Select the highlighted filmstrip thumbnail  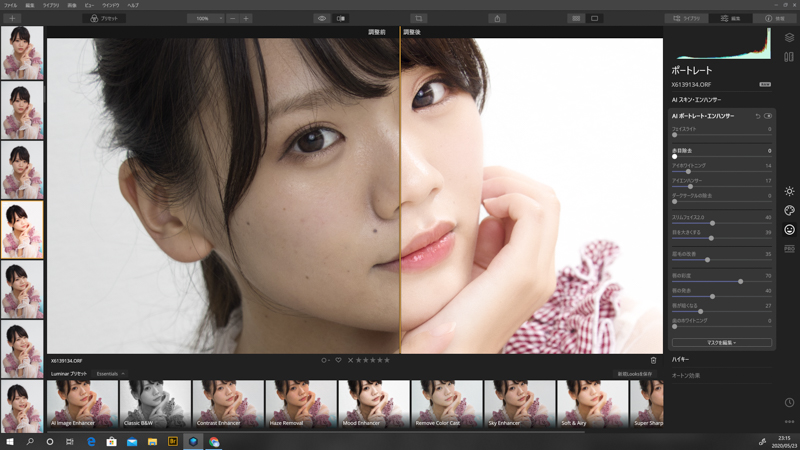pos(22,230)
